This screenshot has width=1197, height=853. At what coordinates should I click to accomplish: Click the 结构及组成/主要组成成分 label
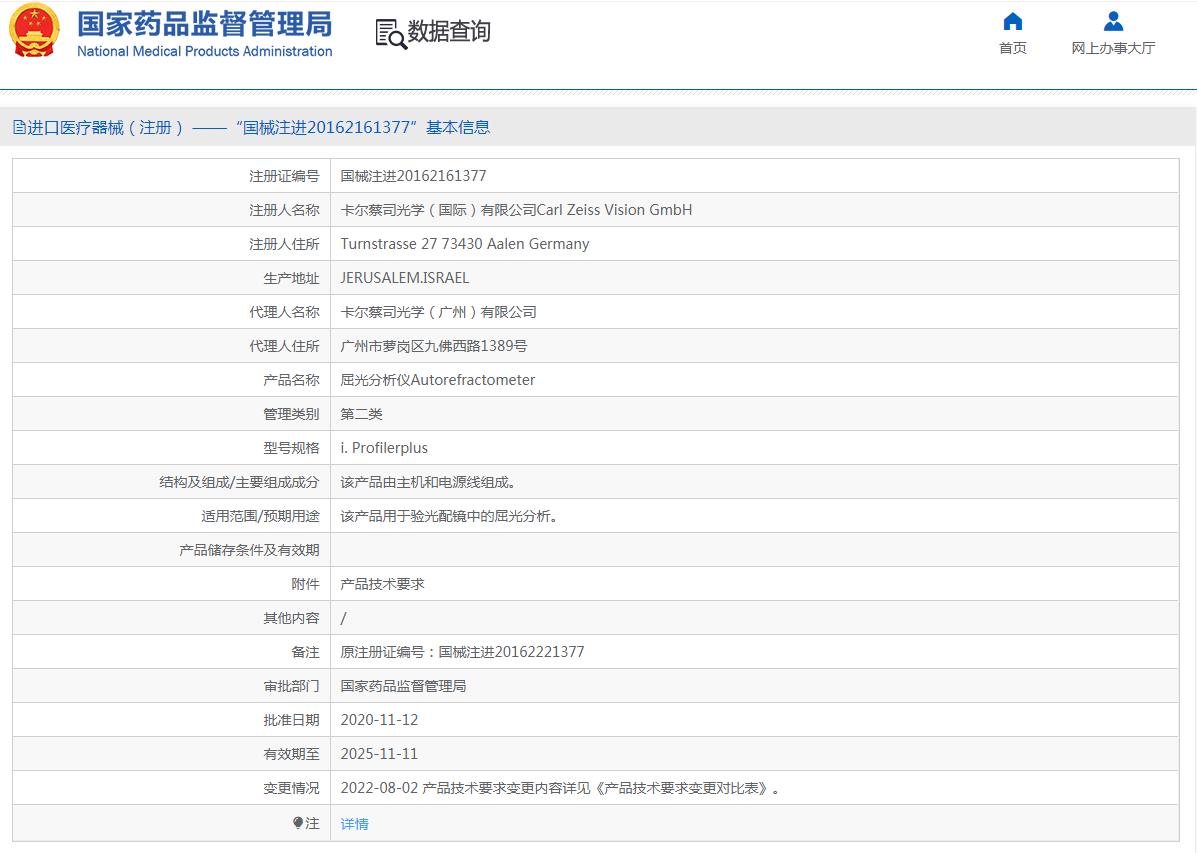239,482
